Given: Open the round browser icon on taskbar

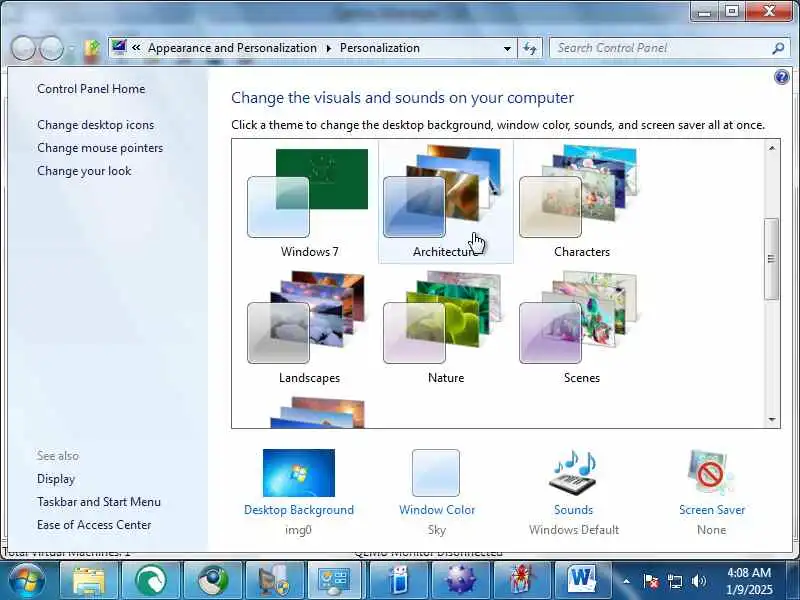Looking at the screenshot, I should (213, 581).
